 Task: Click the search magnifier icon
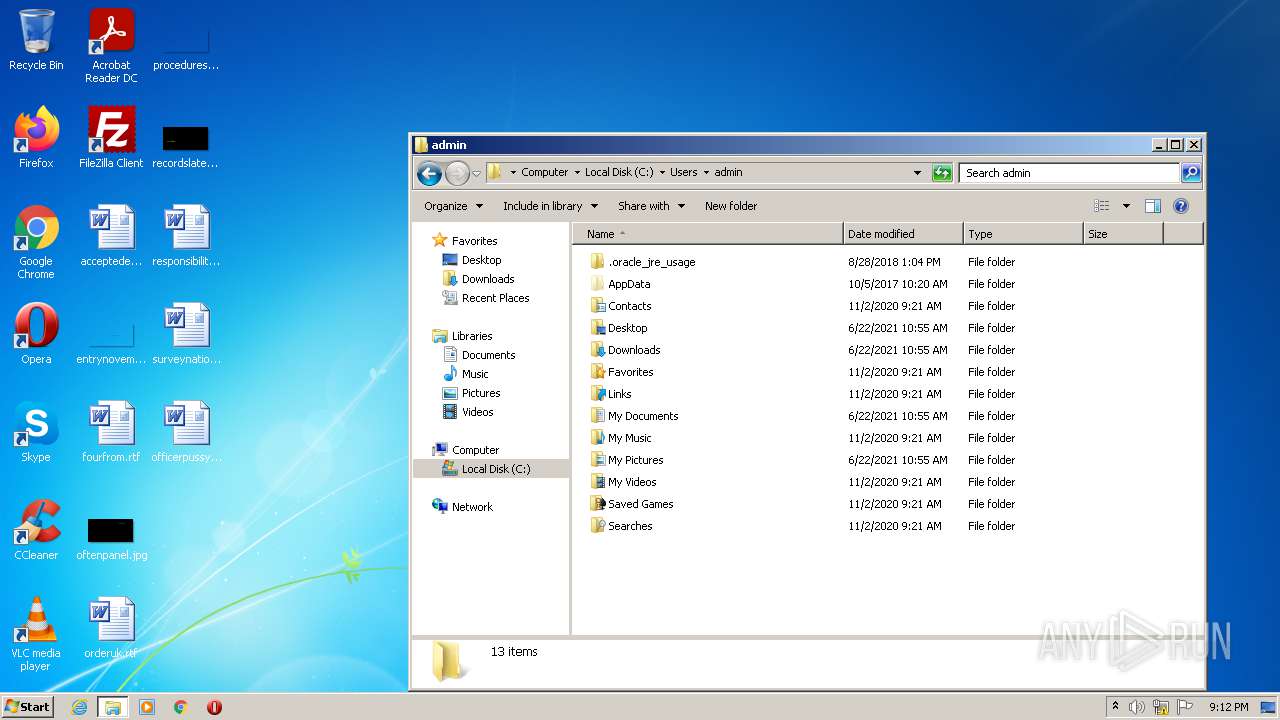[x=1190, y=173]
